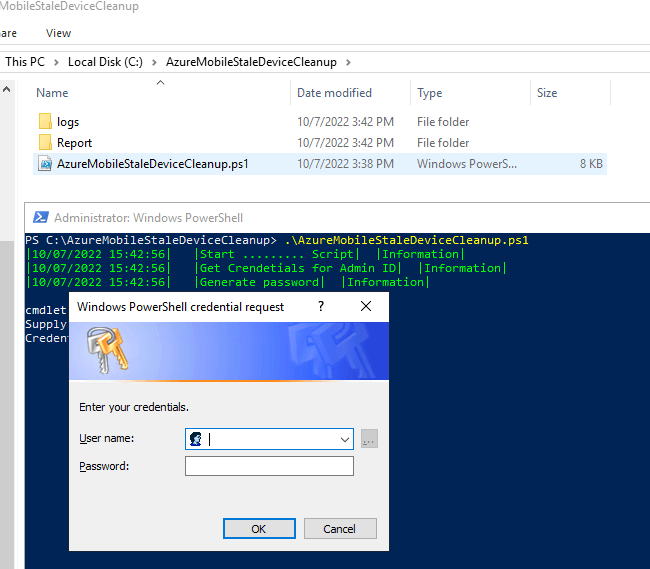Click the Password input field

(269, 466)
